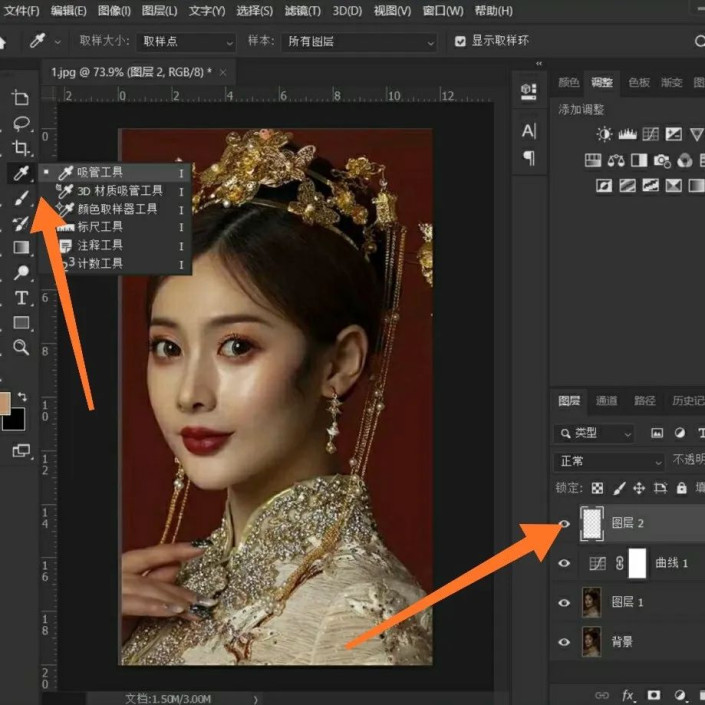705x705 pixels.
Task: Select the Lasso tool
Action: pyautogui.click(x=21, y=123)
